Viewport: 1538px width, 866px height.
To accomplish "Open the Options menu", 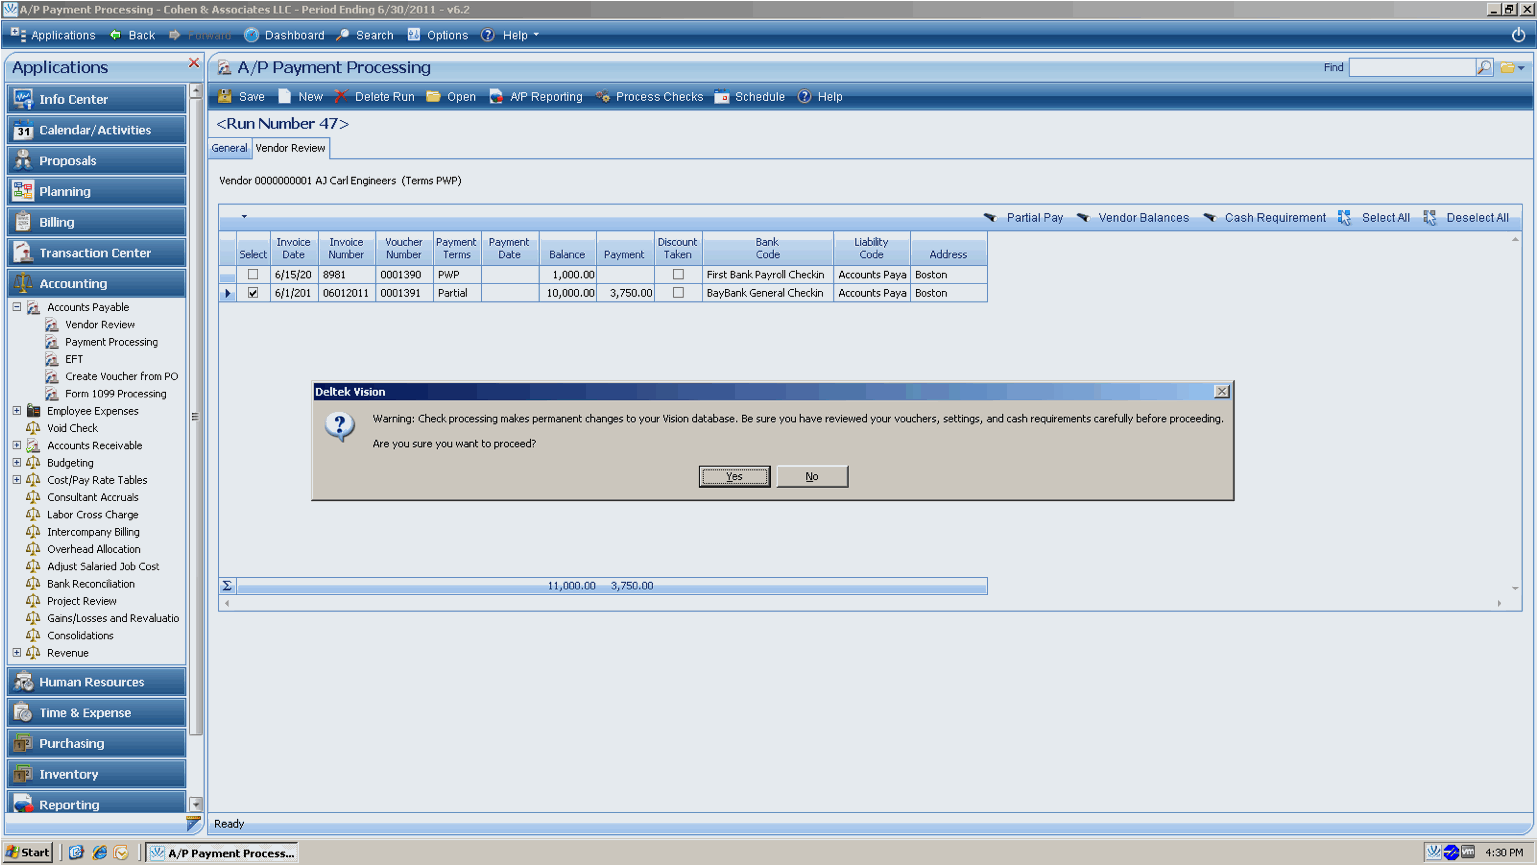I will click(438, 35).
